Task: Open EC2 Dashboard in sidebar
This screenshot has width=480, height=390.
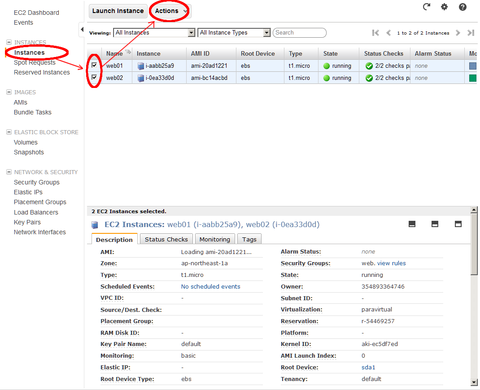Action: pyautogui.click(x=36, y=13)
